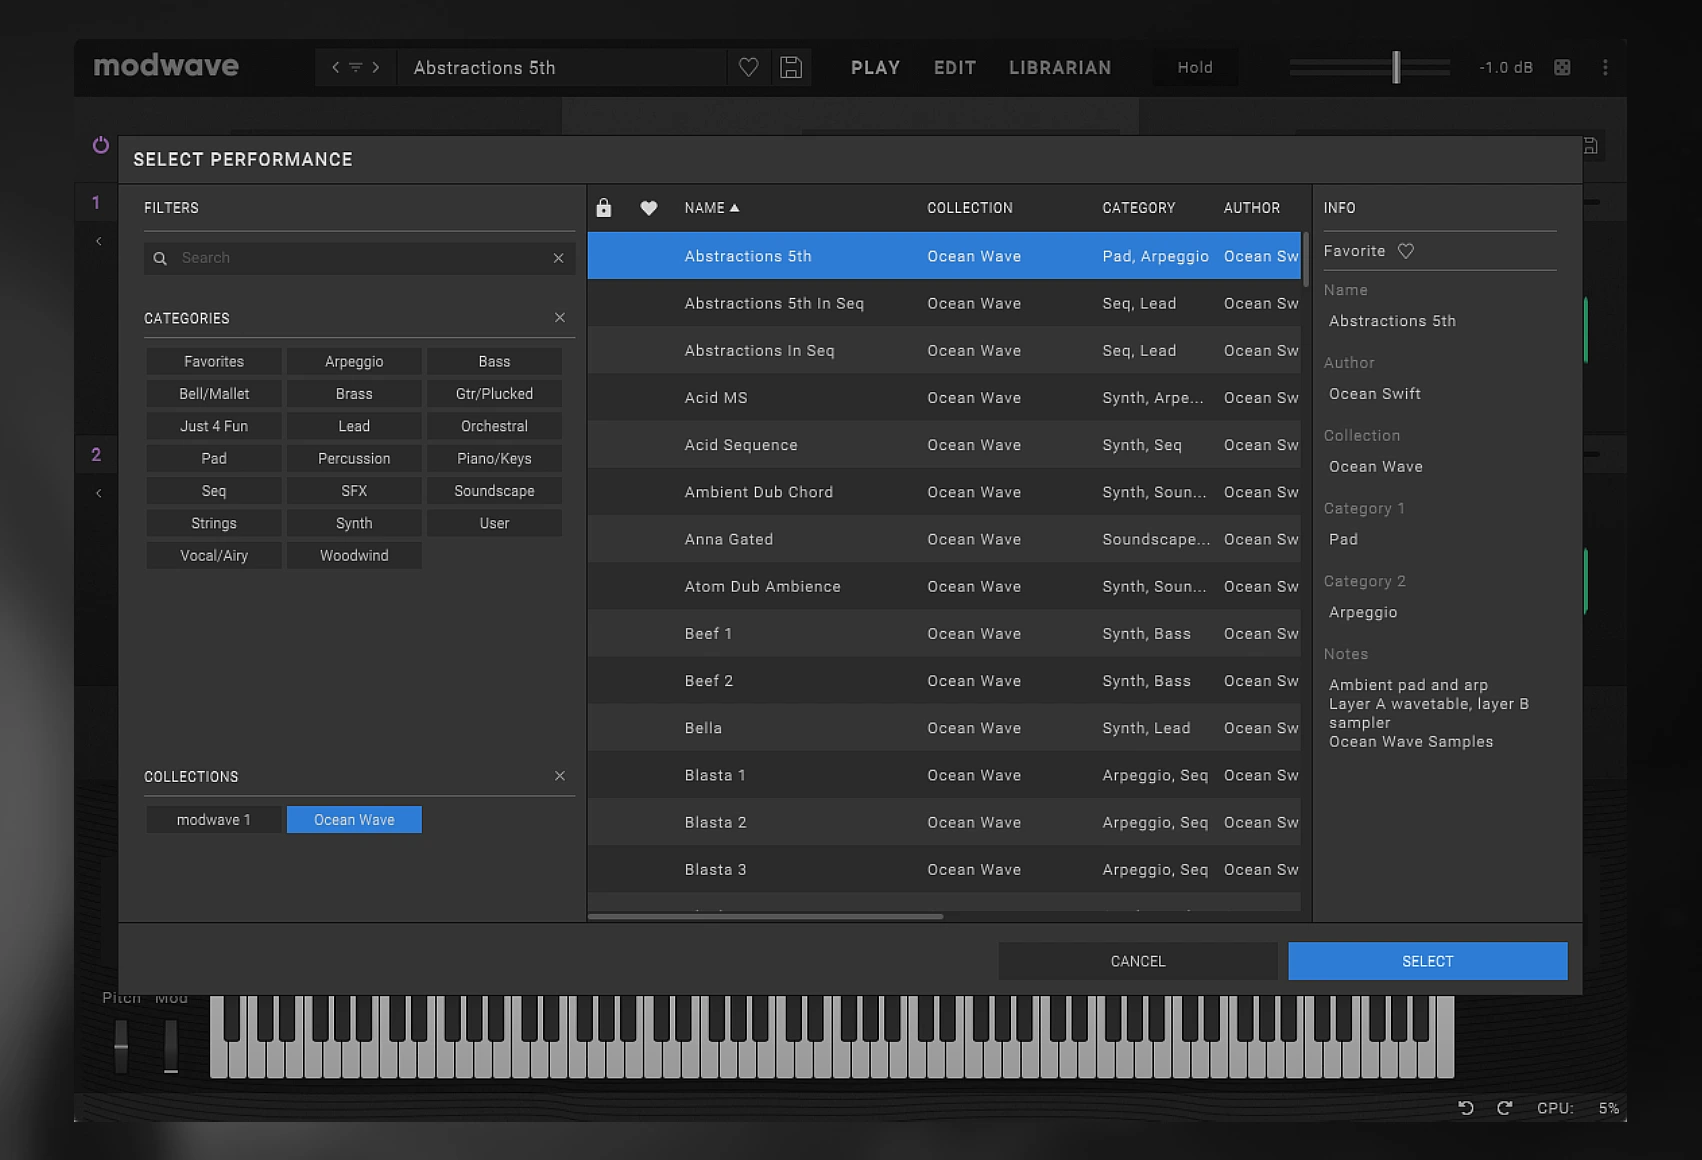Select layer 2 tab
The height and width of the screenshot is (1160, 1702).
click(x=96, y=455)
